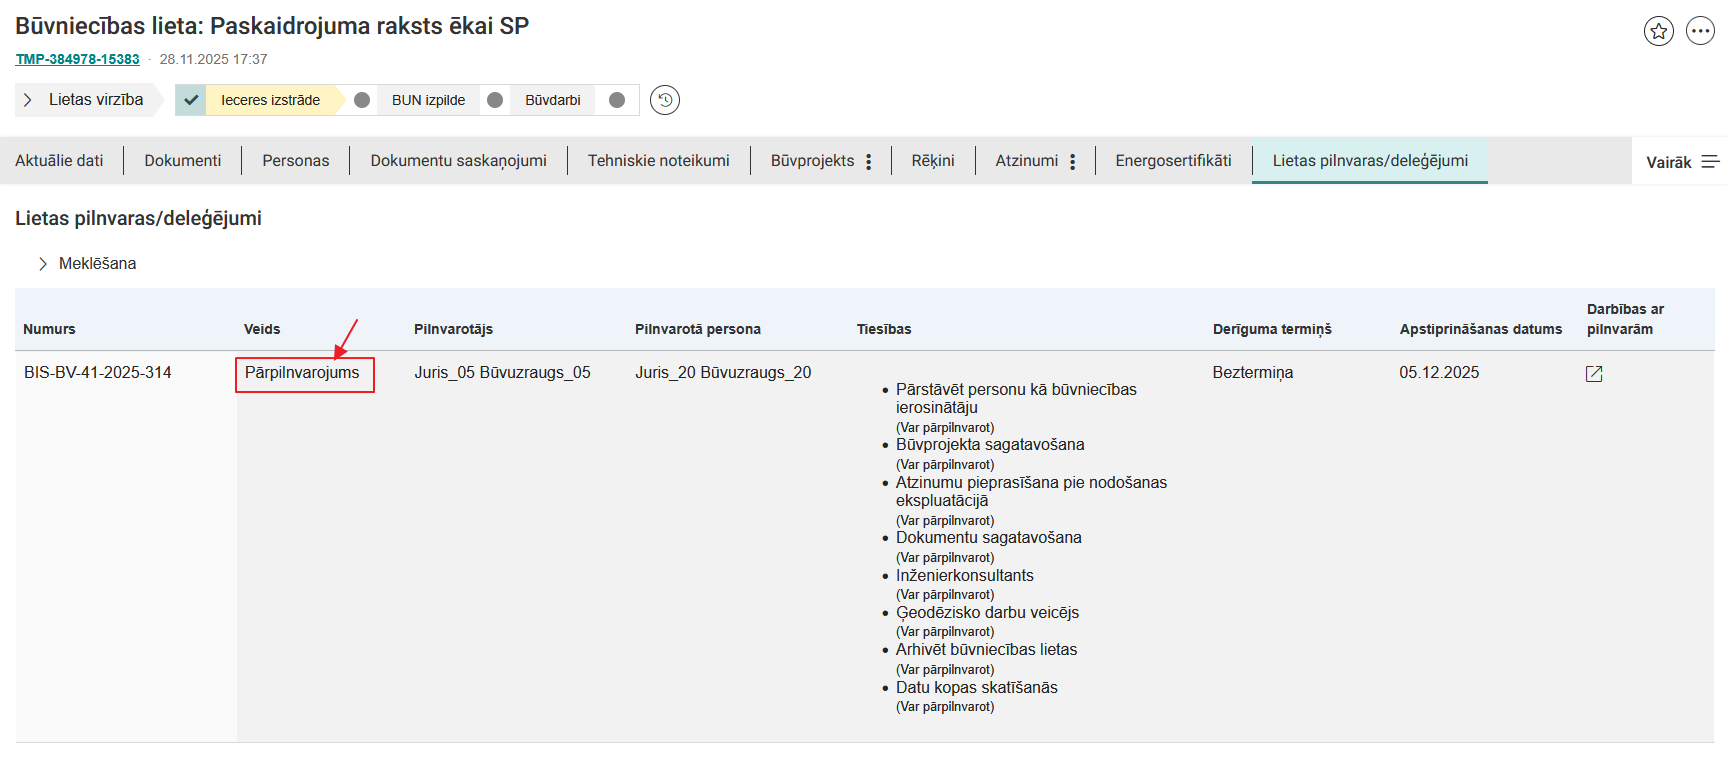The width and height of the screenshot is (1728, 758).
Task: Switch to the Dokumenti tab
Action: coord(182,161)
